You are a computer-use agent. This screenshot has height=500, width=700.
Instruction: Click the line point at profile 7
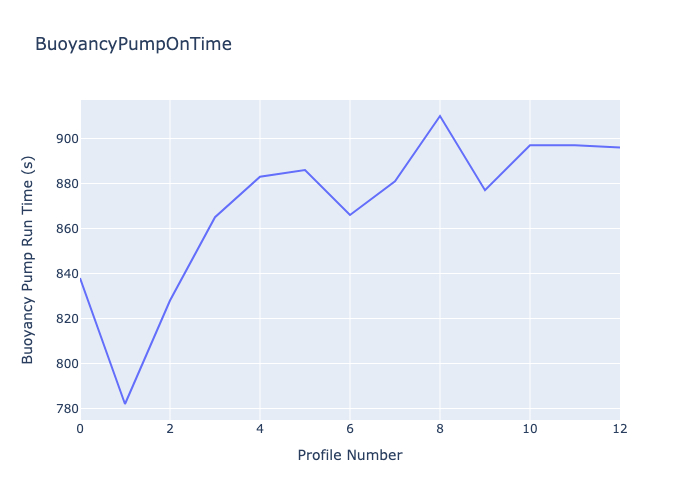coord(395,181)
